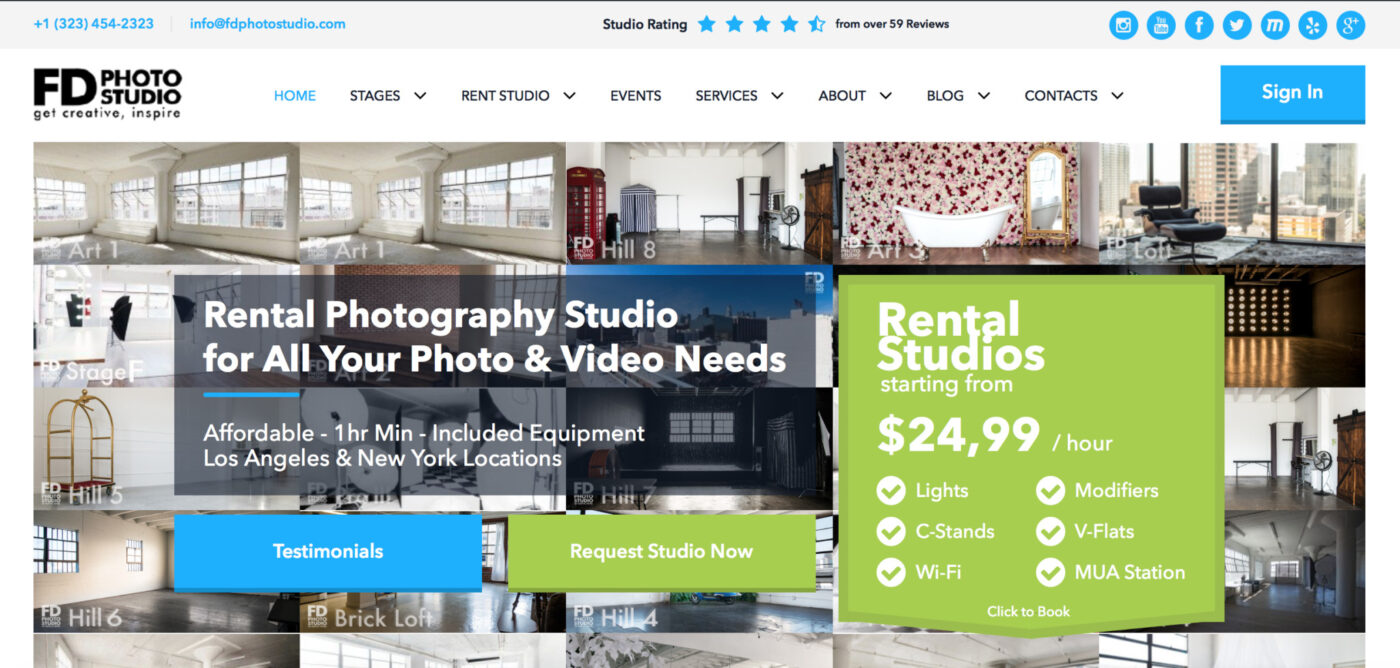Viewport: 1400px width, 668px height.
Task: Open the Yelp reviews icon
Action: click(1313, 25)
